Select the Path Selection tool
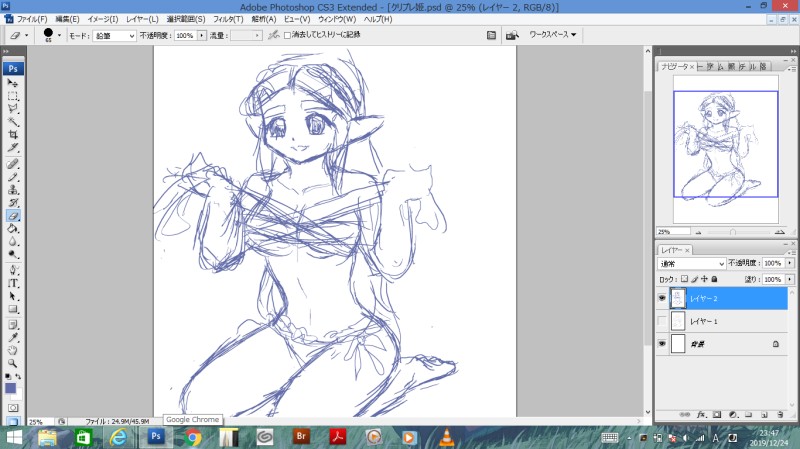The height and width of the screenshot is (449, 800). (13, 296)
